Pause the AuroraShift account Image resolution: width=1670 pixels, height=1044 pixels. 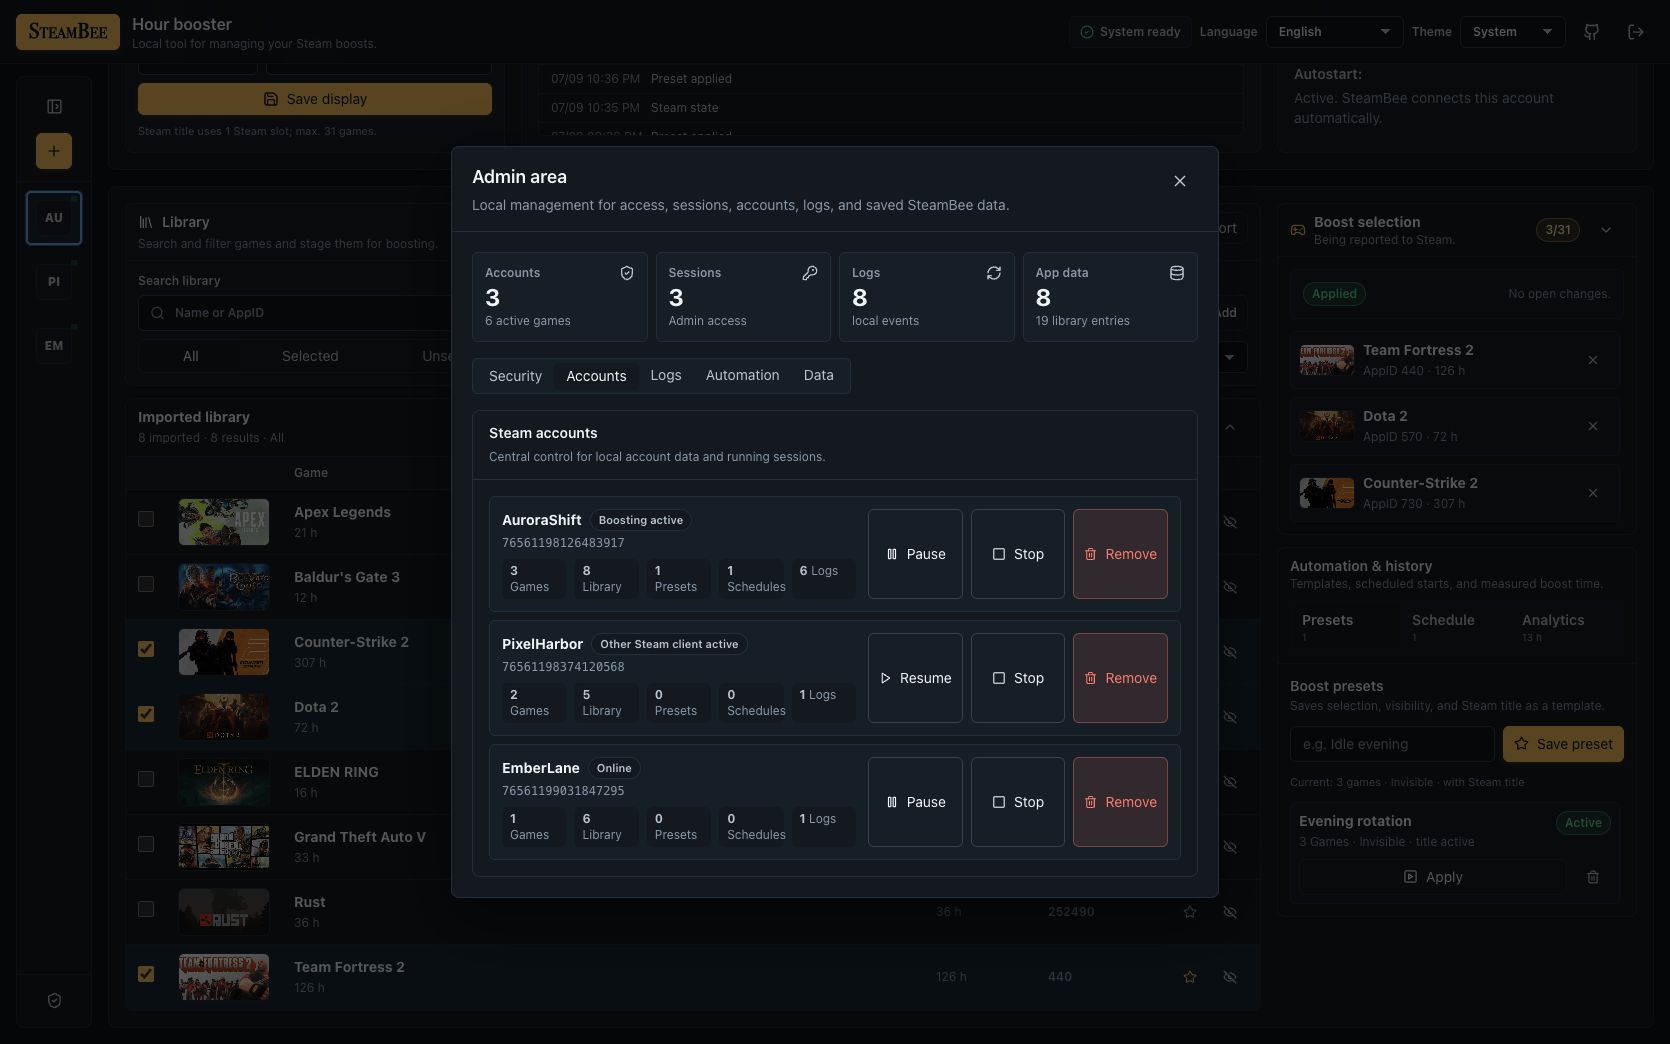point(915,554)
